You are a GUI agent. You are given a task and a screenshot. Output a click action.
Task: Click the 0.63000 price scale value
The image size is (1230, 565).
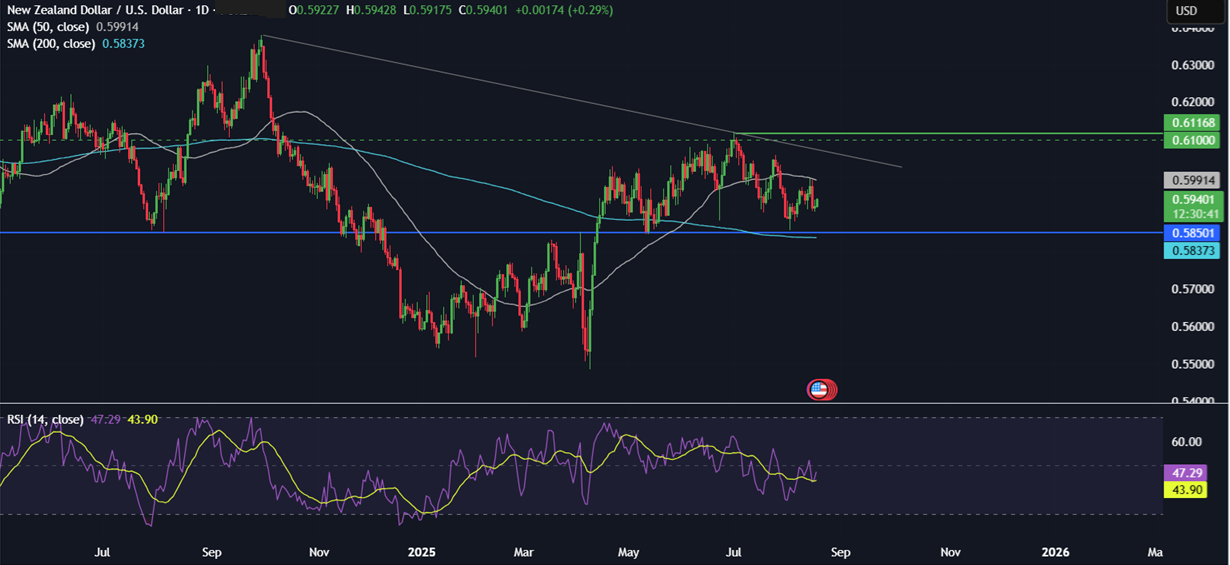click(1192, 65)
